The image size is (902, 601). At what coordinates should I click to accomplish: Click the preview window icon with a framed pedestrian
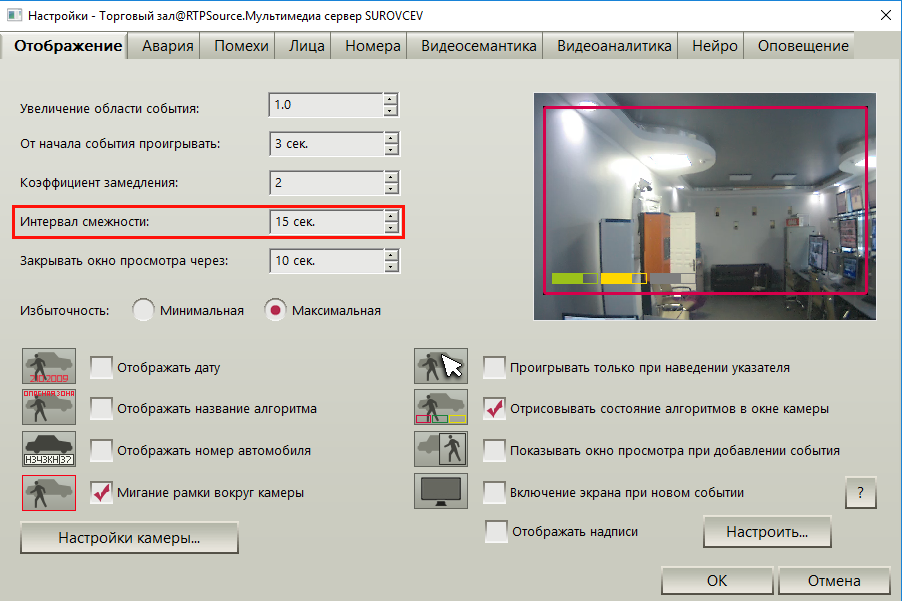[x=441, y=449]
